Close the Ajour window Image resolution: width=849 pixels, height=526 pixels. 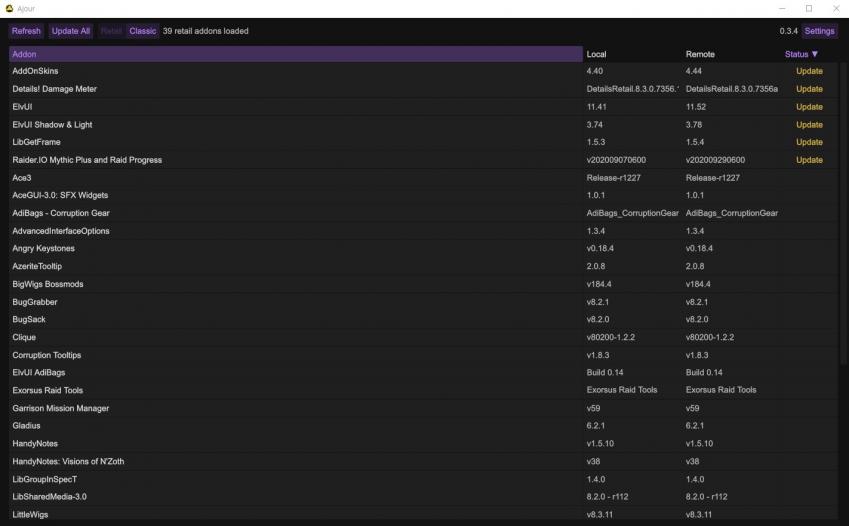coord(836,9)
